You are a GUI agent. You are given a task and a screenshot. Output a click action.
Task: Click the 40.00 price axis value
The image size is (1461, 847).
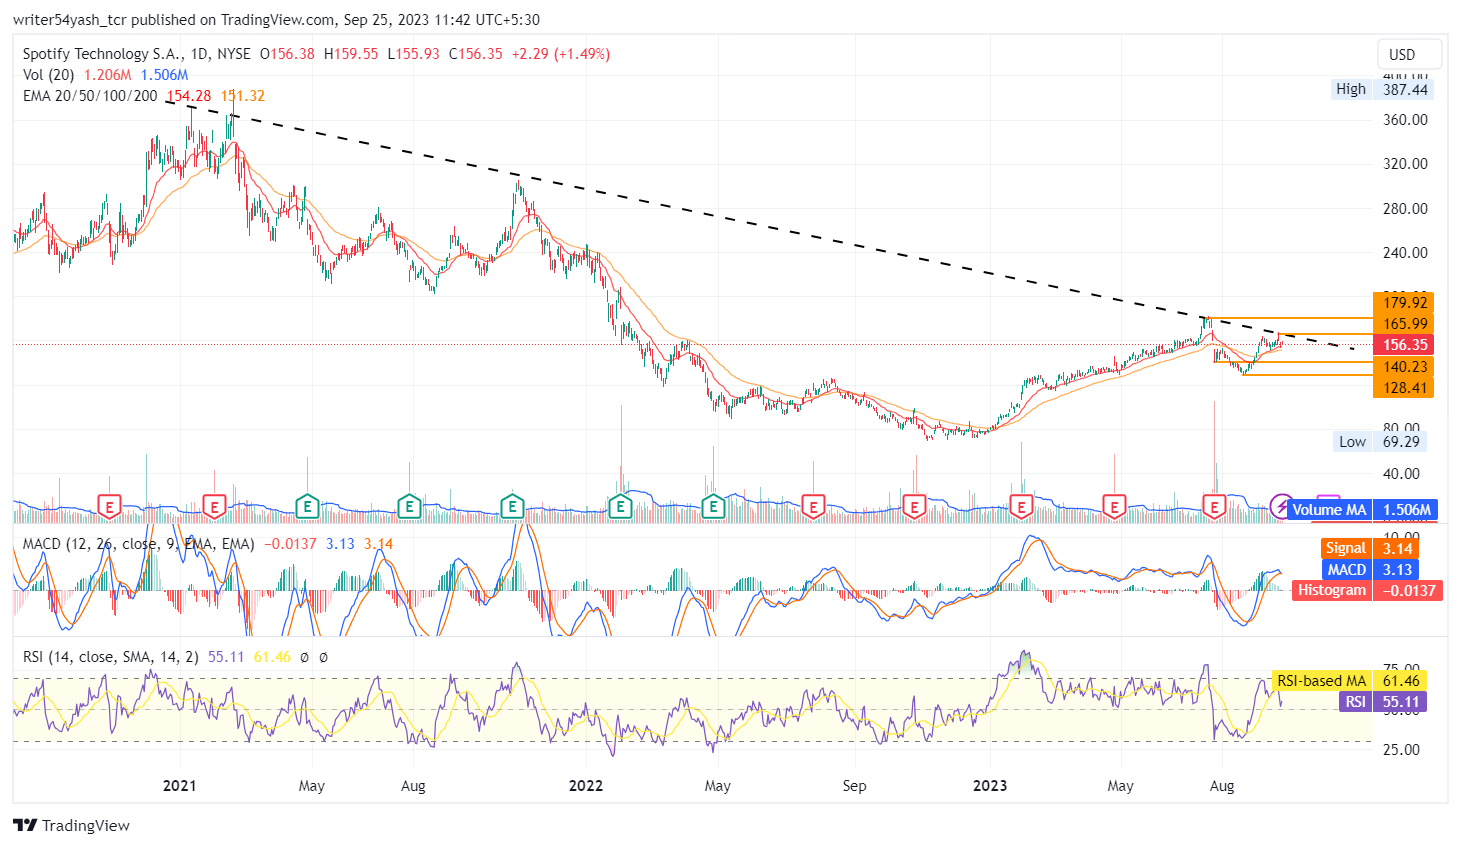coord(1401,474)
